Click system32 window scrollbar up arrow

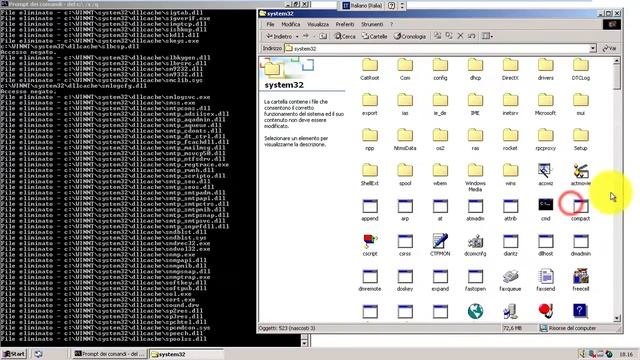tap(617, 60)
